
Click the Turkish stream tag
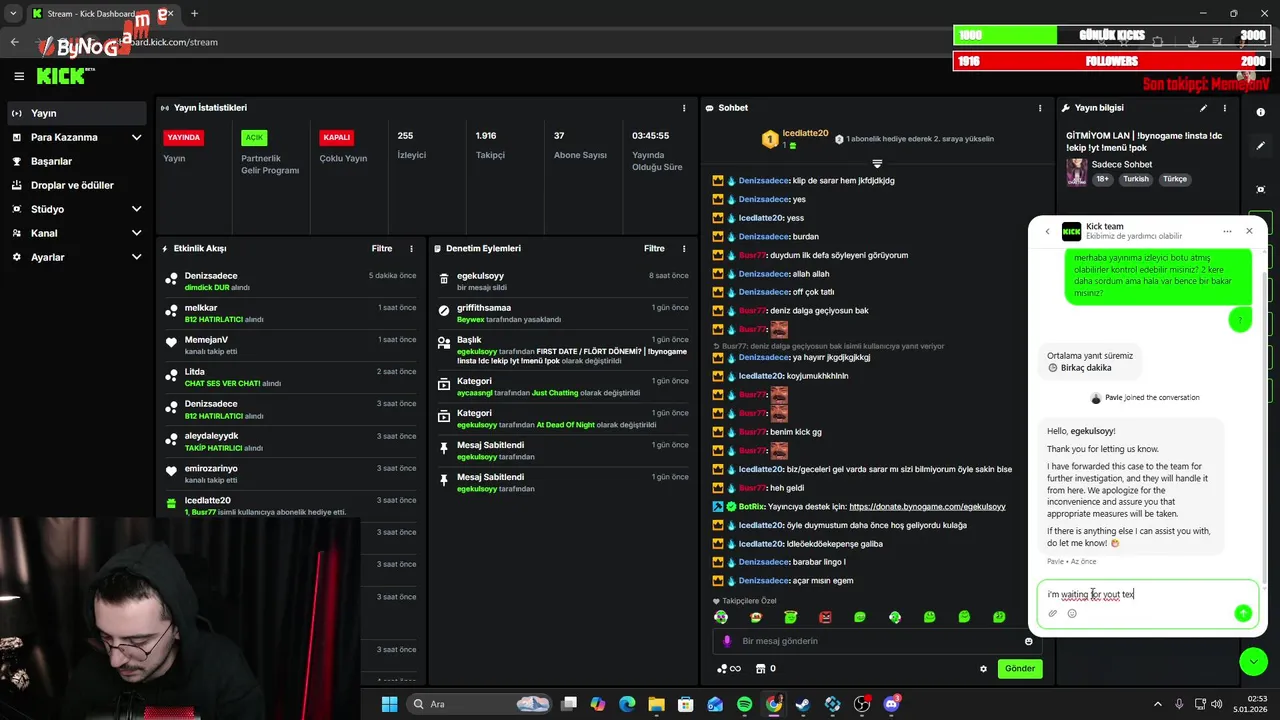click(x=1136, y=179)
